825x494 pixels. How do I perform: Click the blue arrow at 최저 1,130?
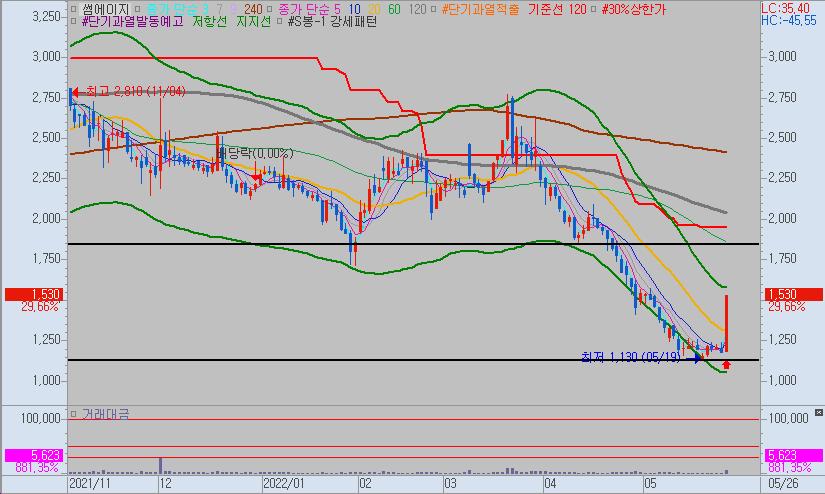692,358
